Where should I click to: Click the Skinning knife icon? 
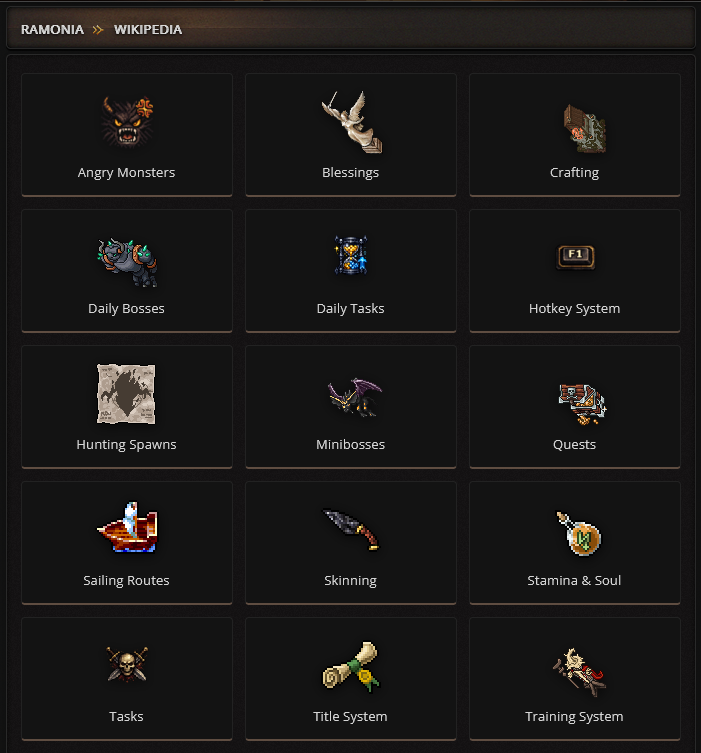(351, 529)
